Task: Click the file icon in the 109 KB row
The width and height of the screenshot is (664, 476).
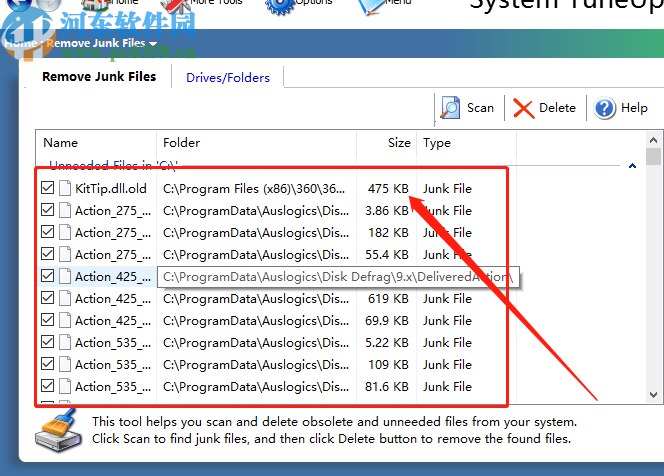Action: (x=65, y=364)
